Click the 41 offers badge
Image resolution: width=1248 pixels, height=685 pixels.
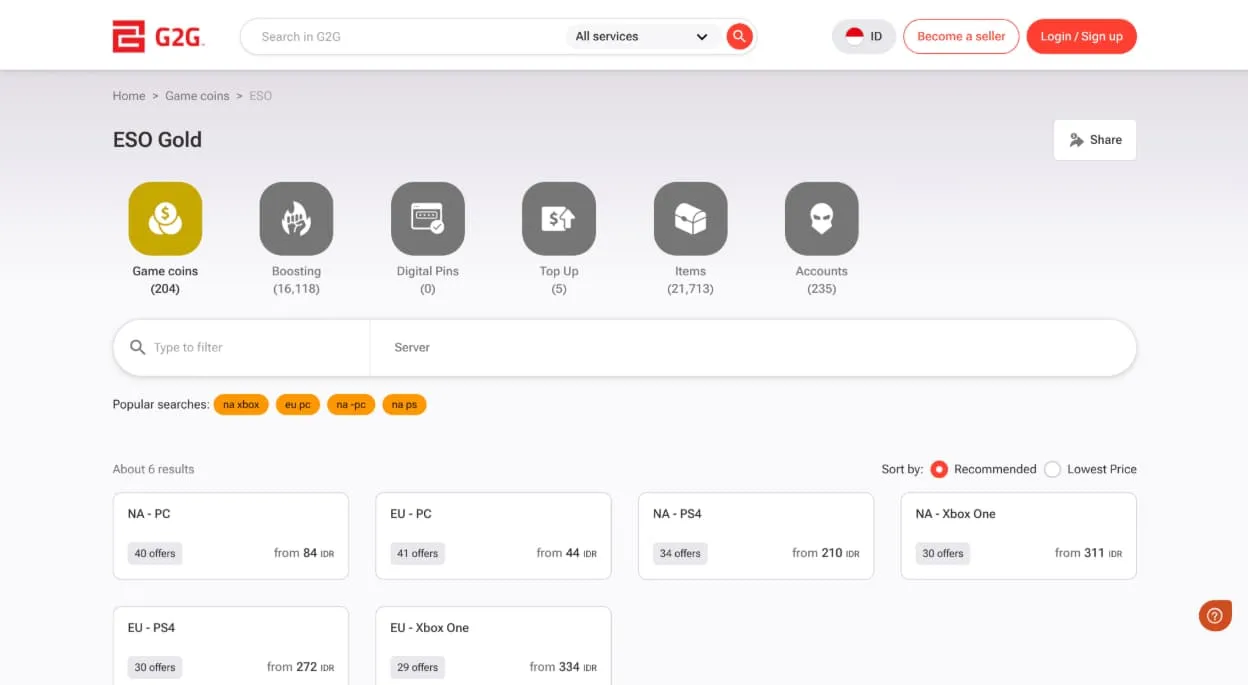pos(417,553)
